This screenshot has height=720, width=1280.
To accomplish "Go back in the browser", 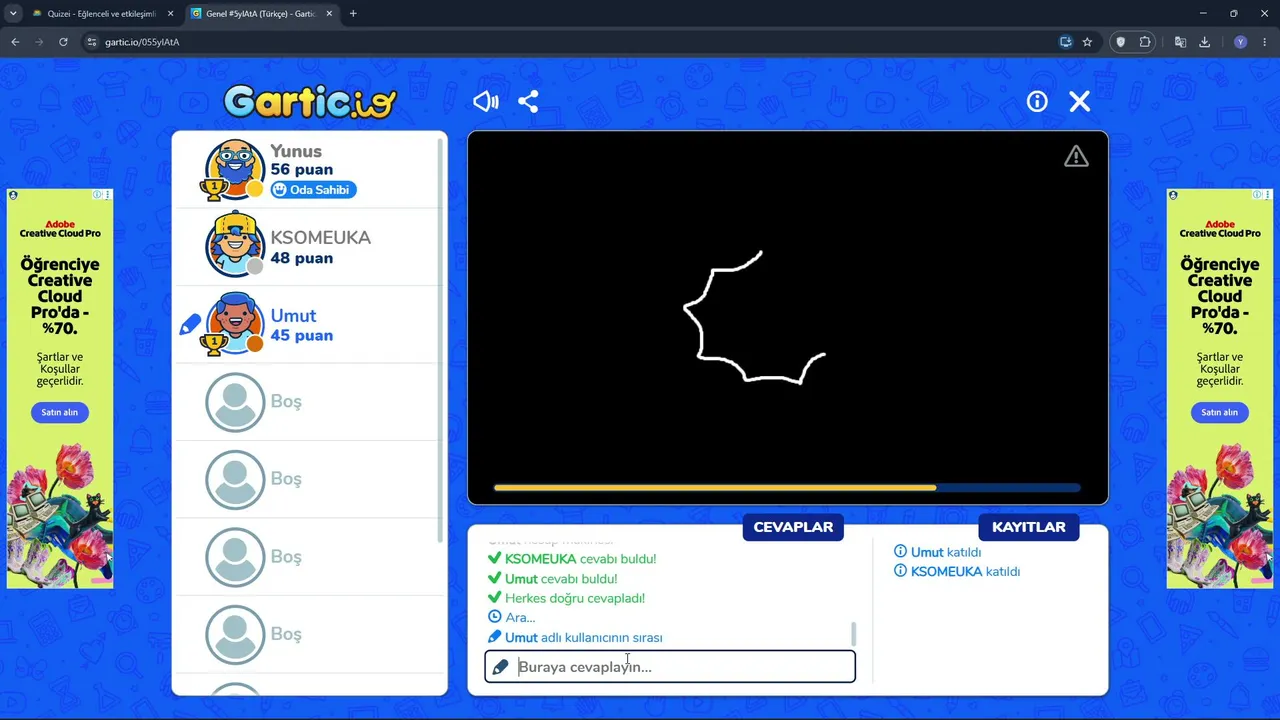I will (x=15, y=42).
